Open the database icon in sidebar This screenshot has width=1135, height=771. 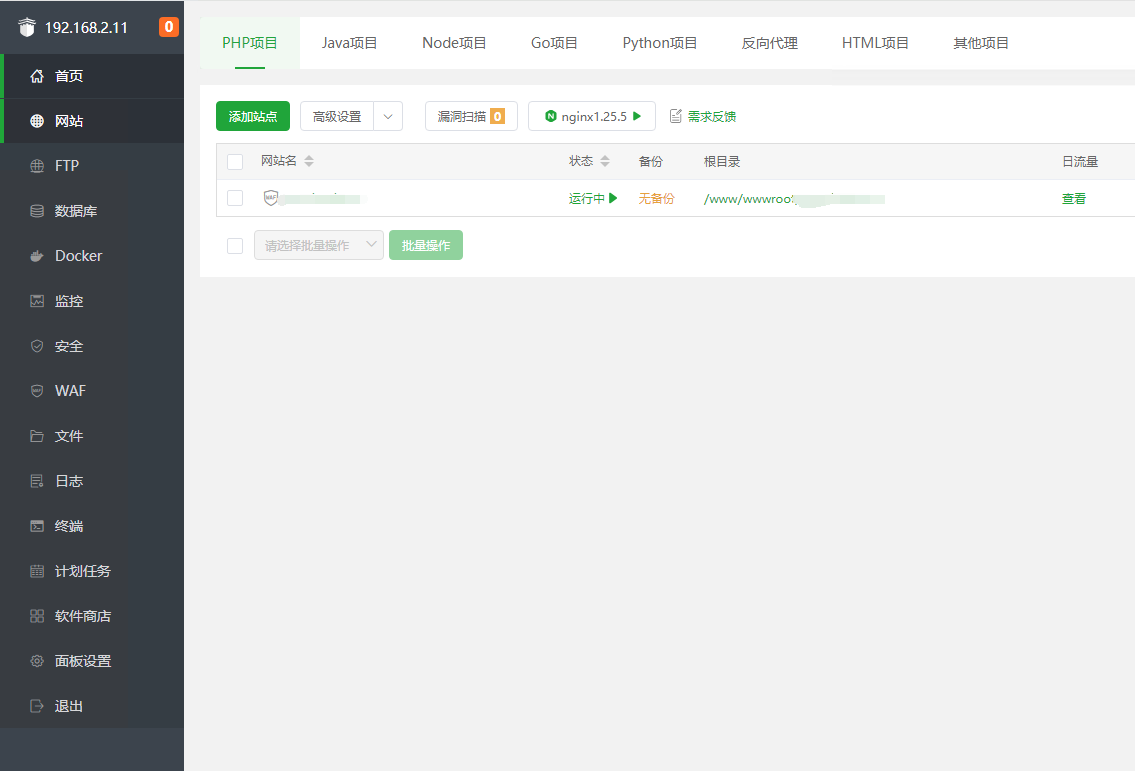pyautogui.click(x=37, y=211)
